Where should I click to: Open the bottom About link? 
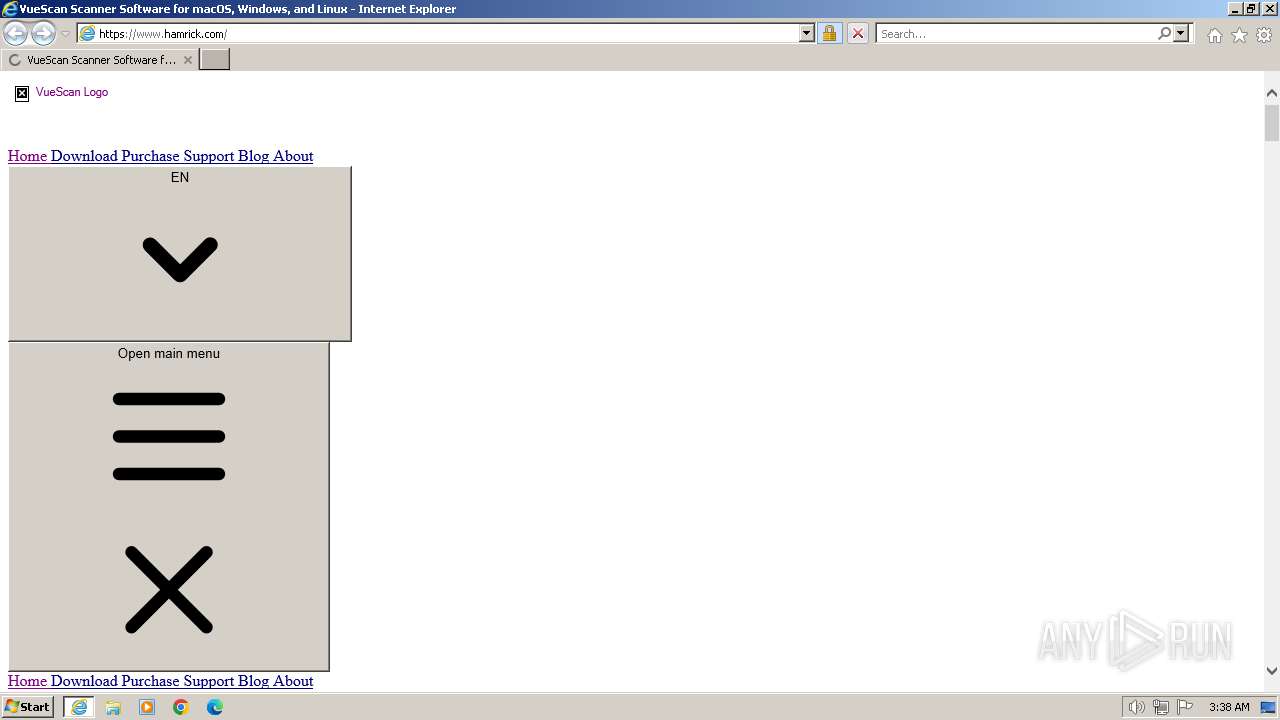pos(293,681)
